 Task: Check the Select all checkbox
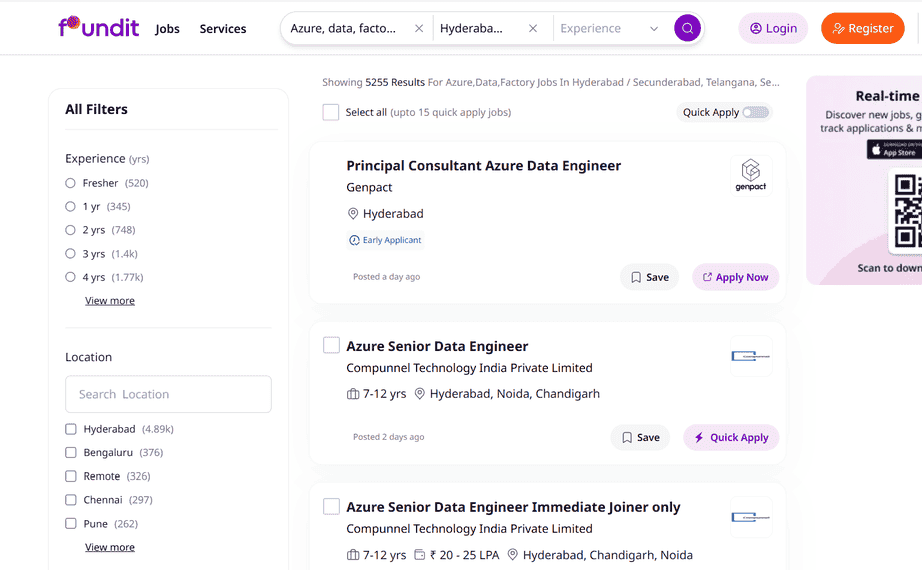(331, 112)
